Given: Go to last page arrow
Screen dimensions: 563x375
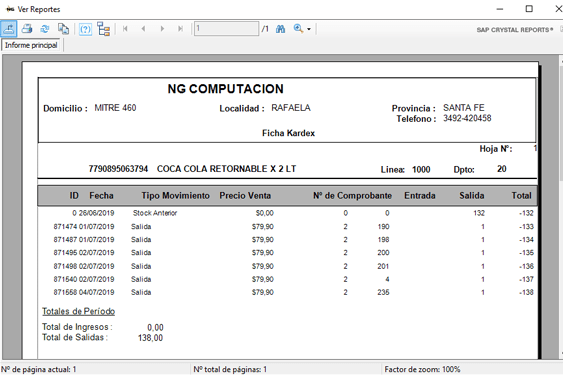Looking at the screenshot, I should click(x=180, y=29).
